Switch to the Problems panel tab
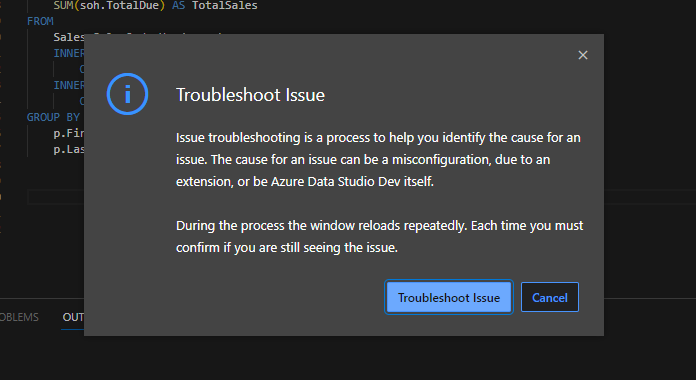The height and width of the screenshot is (380, 696). click(x=19, y=317)
